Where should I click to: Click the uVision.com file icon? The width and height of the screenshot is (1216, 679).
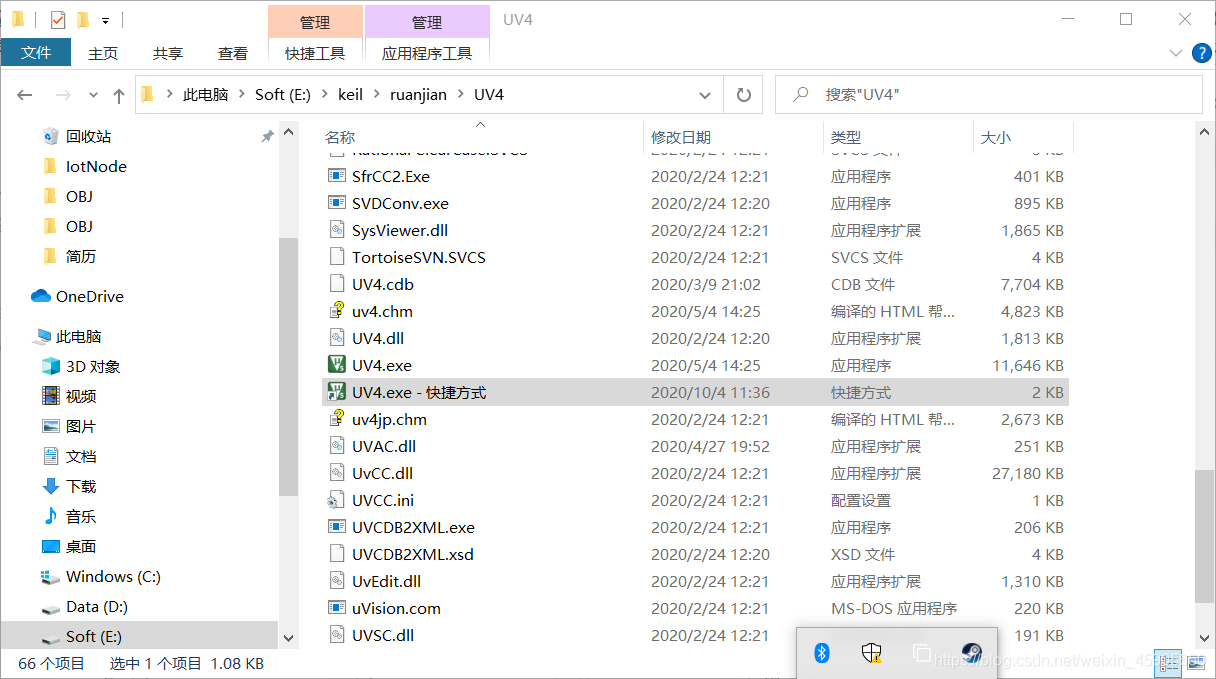[337, 608]
